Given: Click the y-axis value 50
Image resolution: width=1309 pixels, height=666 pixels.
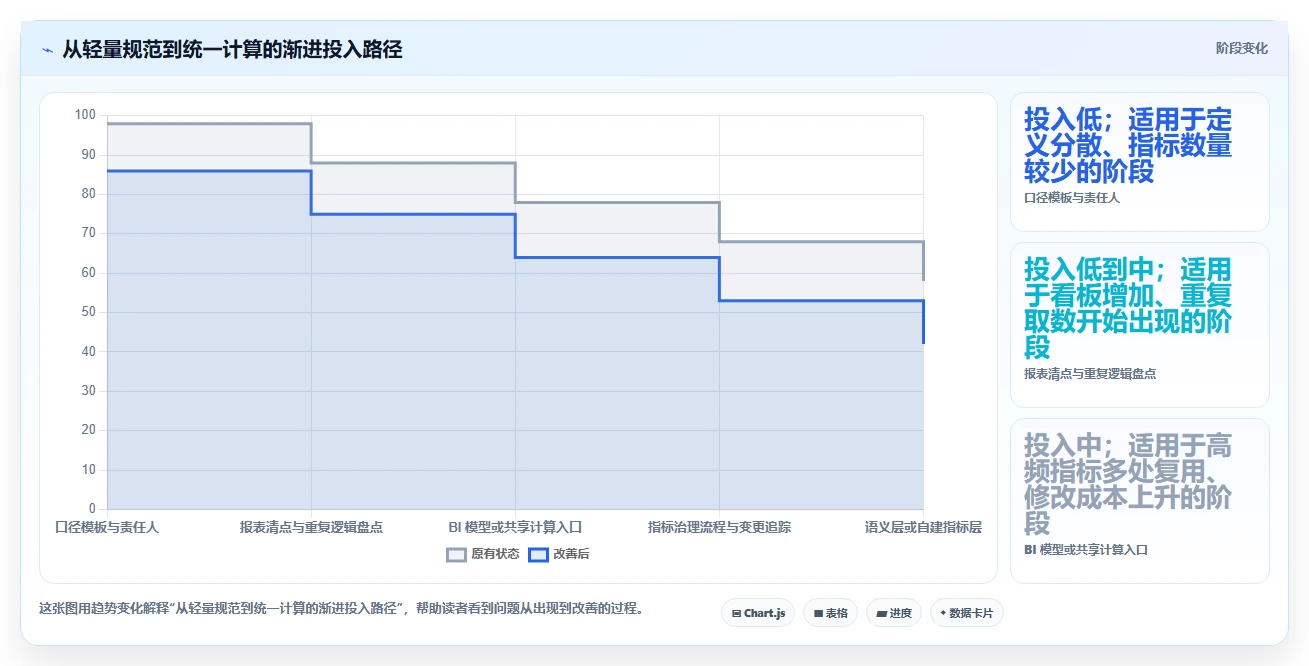Looking at the screenshot, I should 88,312.
